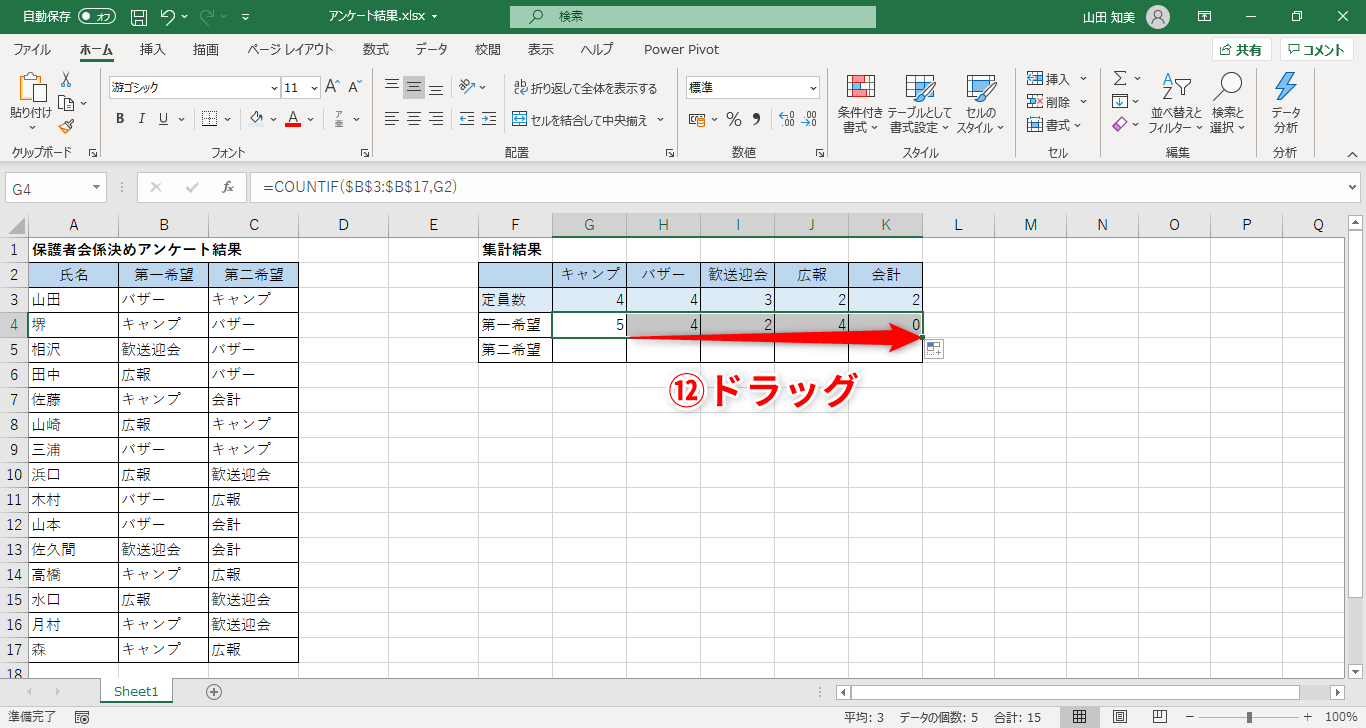This screenshot has height=728, width=1366.
Task: Switch to the 数式 tab
Action: 376,50
